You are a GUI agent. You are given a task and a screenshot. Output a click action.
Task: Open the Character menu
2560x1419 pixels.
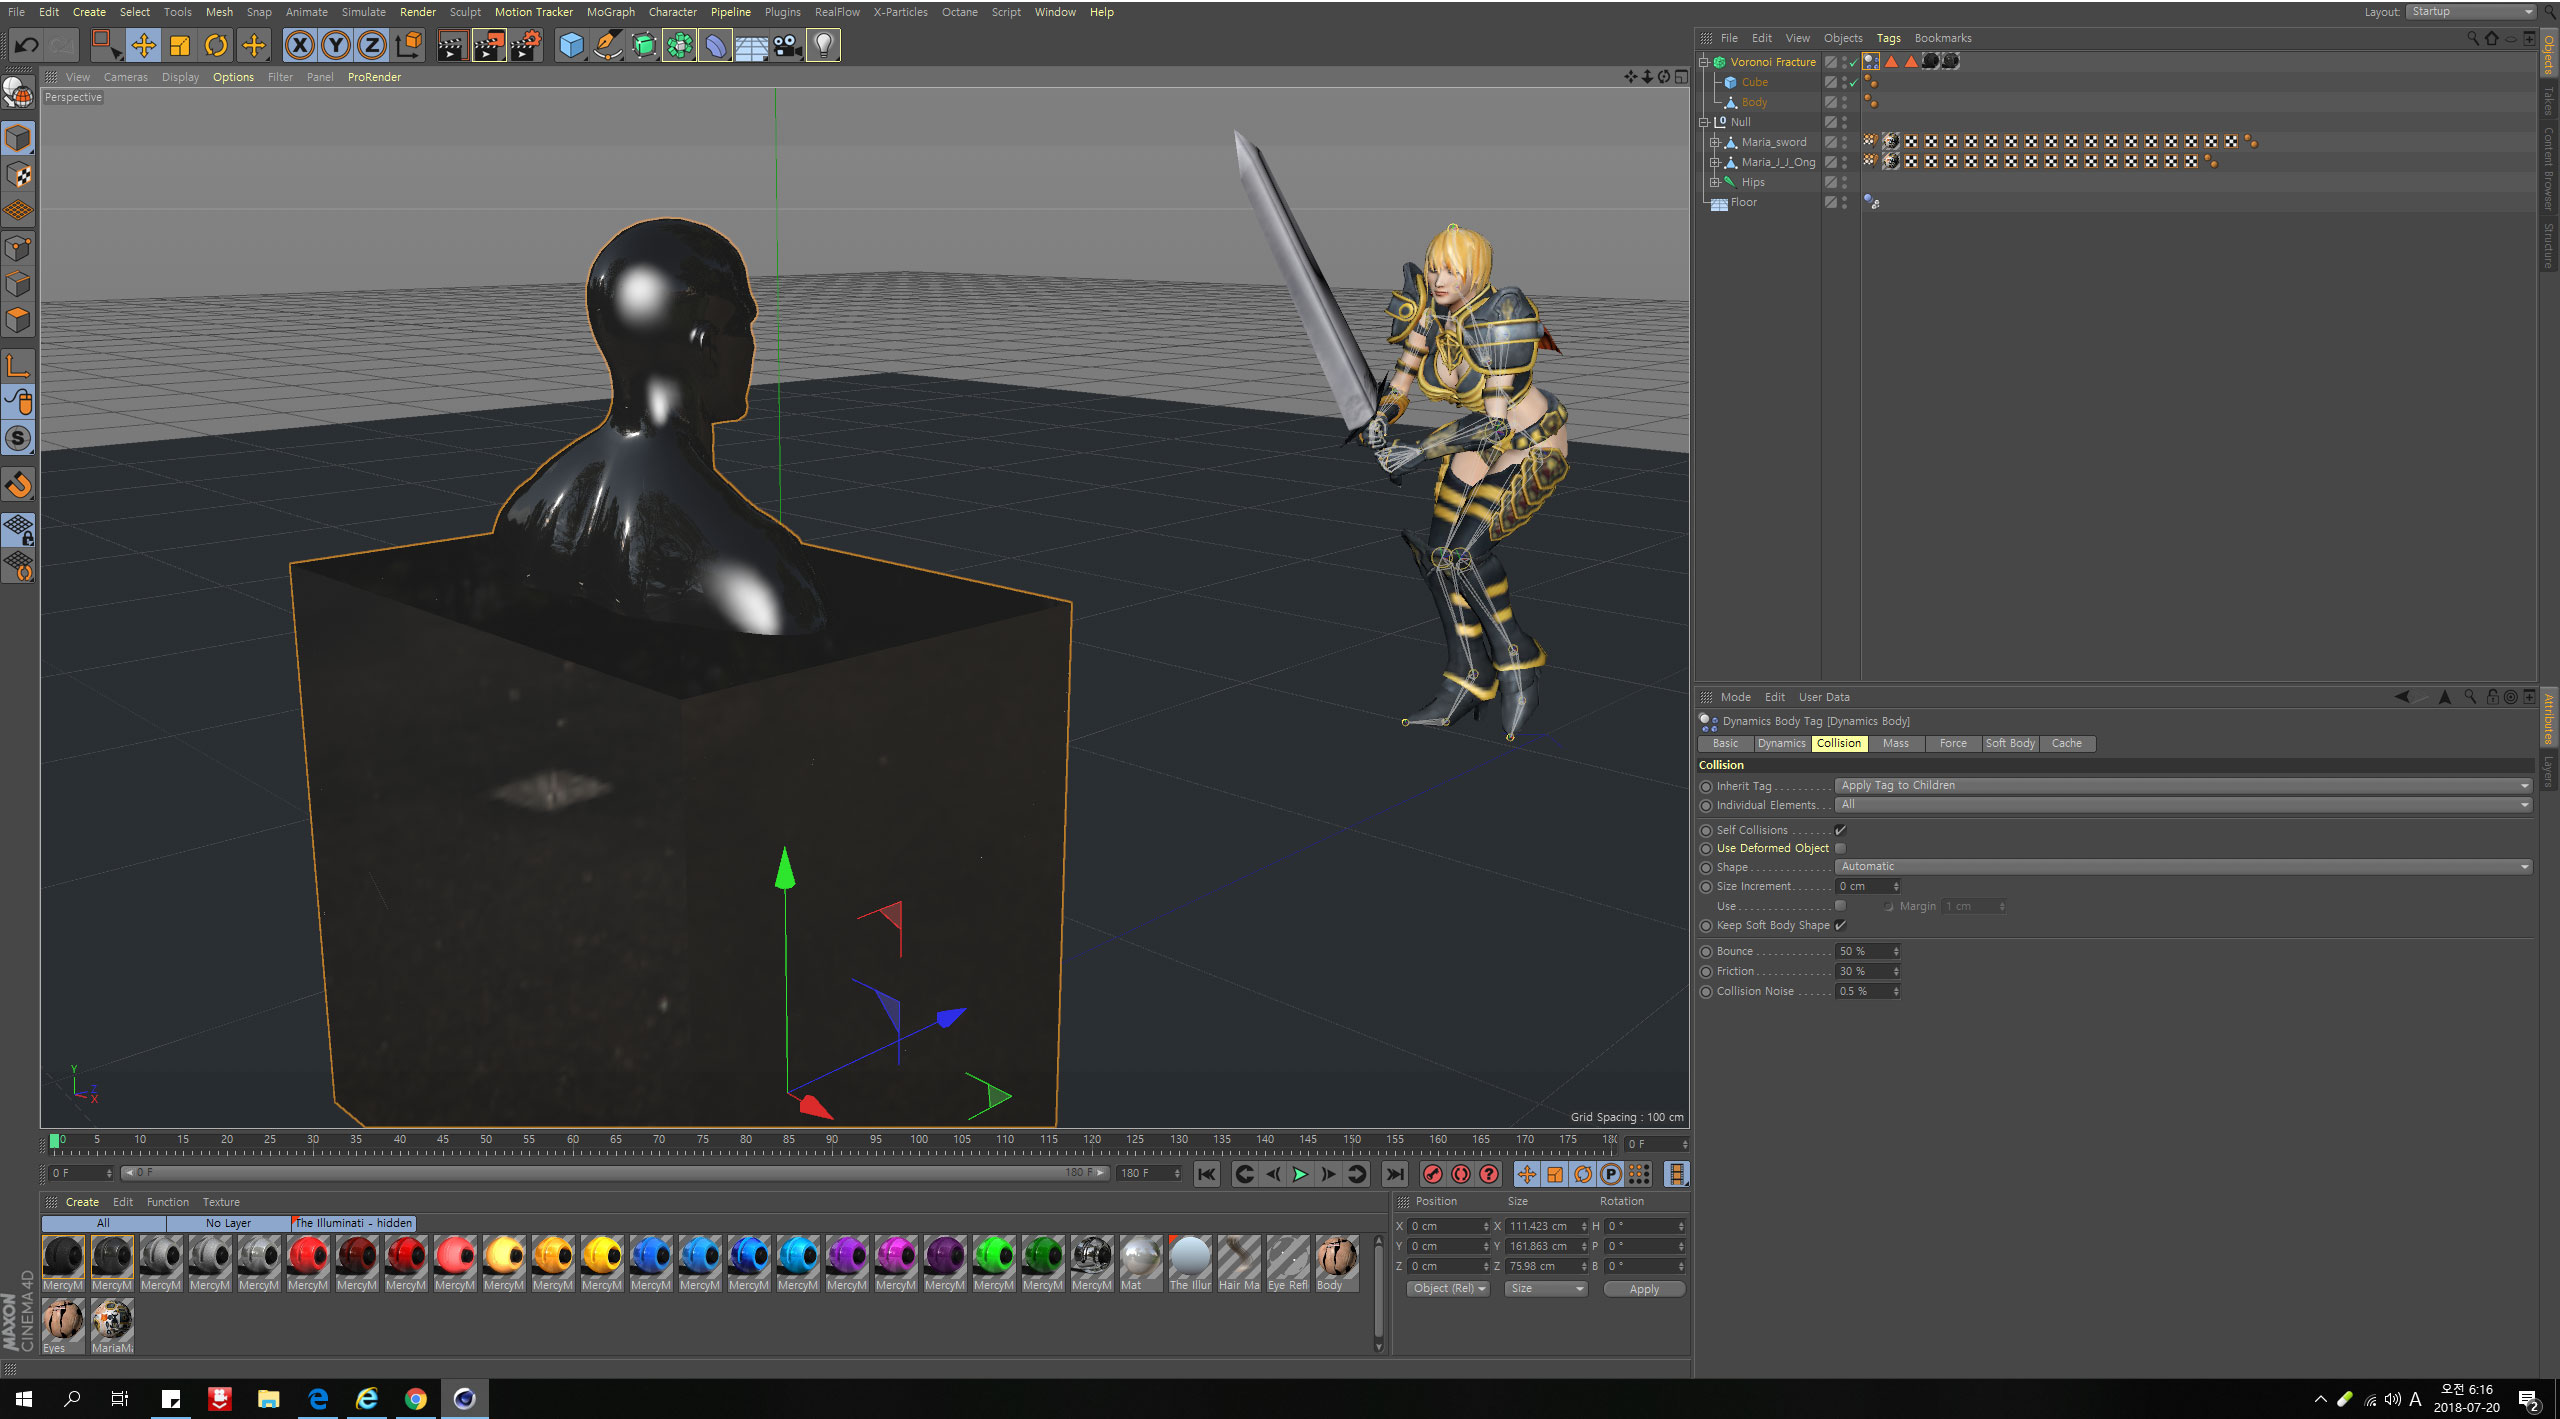672,12
